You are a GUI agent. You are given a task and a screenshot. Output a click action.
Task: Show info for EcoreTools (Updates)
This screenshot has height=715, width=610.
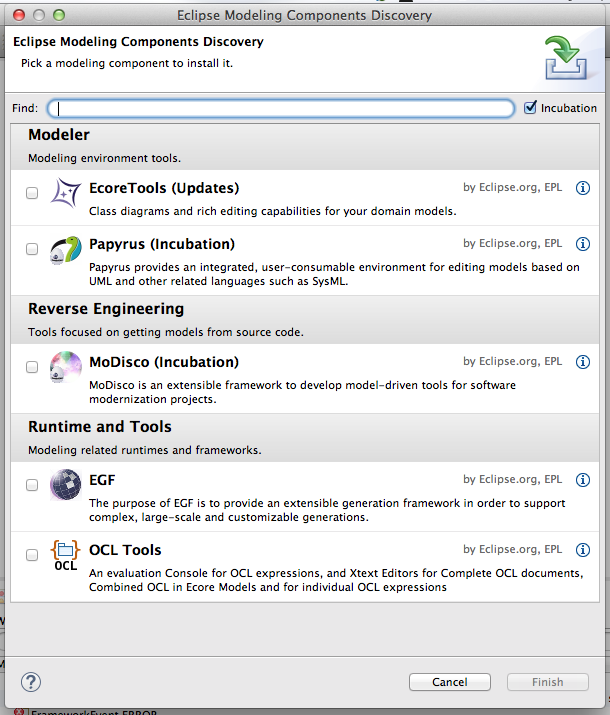pos(583,188)
